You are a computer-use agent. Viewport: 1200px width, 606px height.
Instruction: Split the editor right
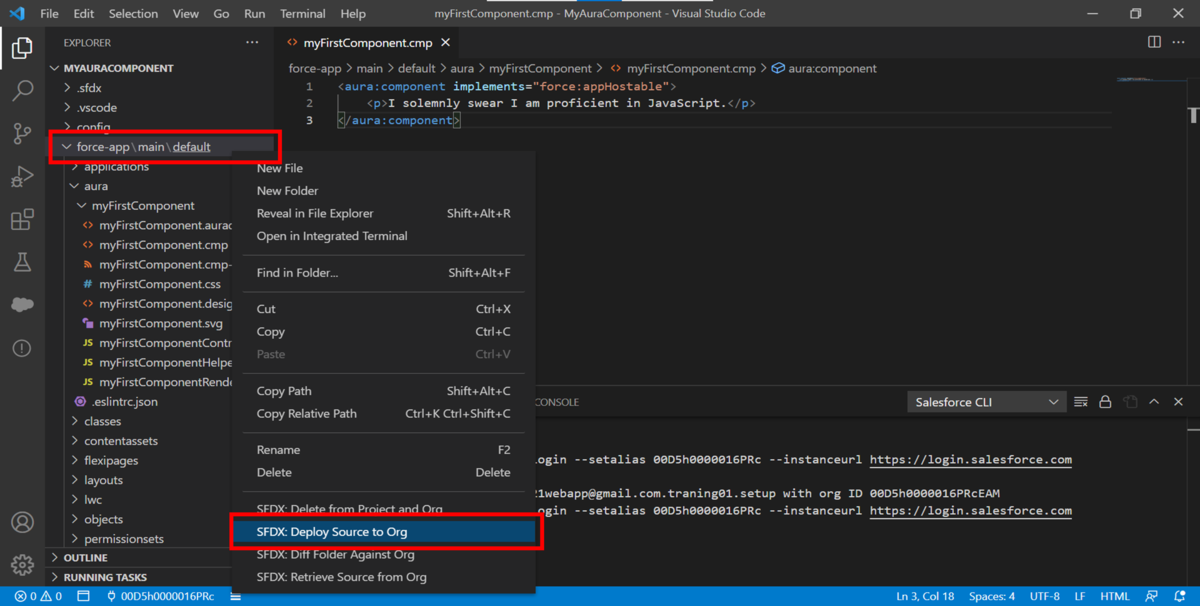coord(1154,43)
